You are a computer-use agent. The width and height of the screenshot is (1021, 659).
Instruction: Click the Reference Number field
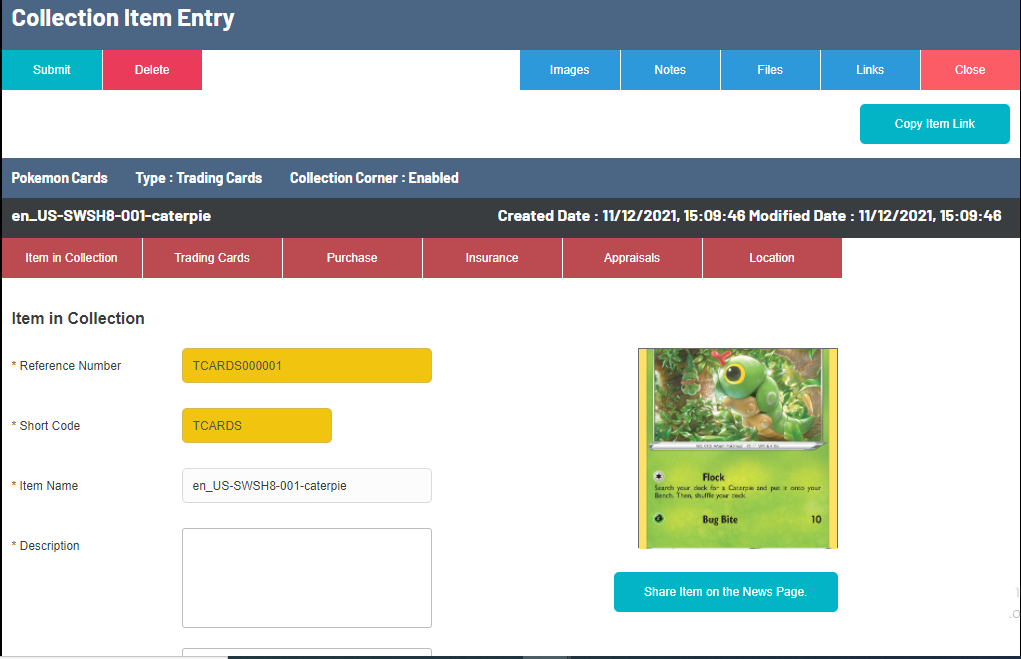[x=306, y=366]
